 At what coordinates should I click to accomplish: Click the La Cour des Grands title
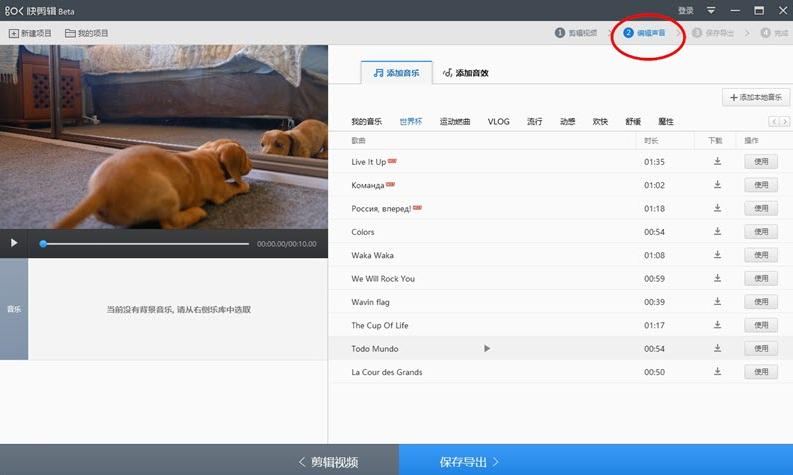tap(386, 372)
